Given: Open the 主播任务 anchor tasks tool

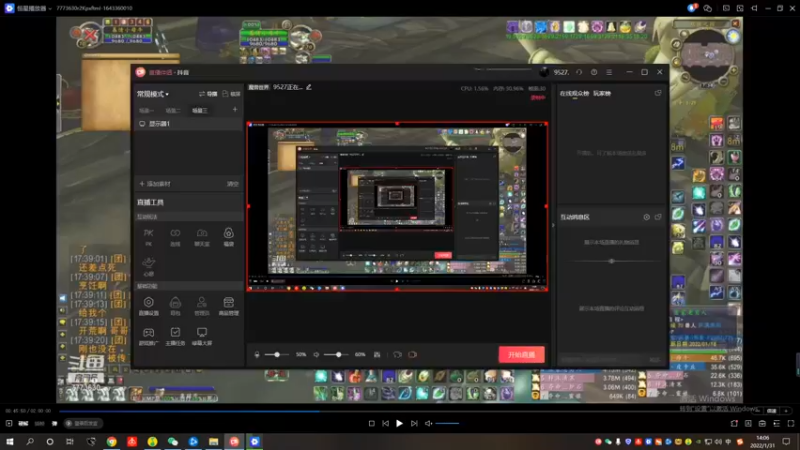Looking at the screenshot, I should [x=175, y=336].
